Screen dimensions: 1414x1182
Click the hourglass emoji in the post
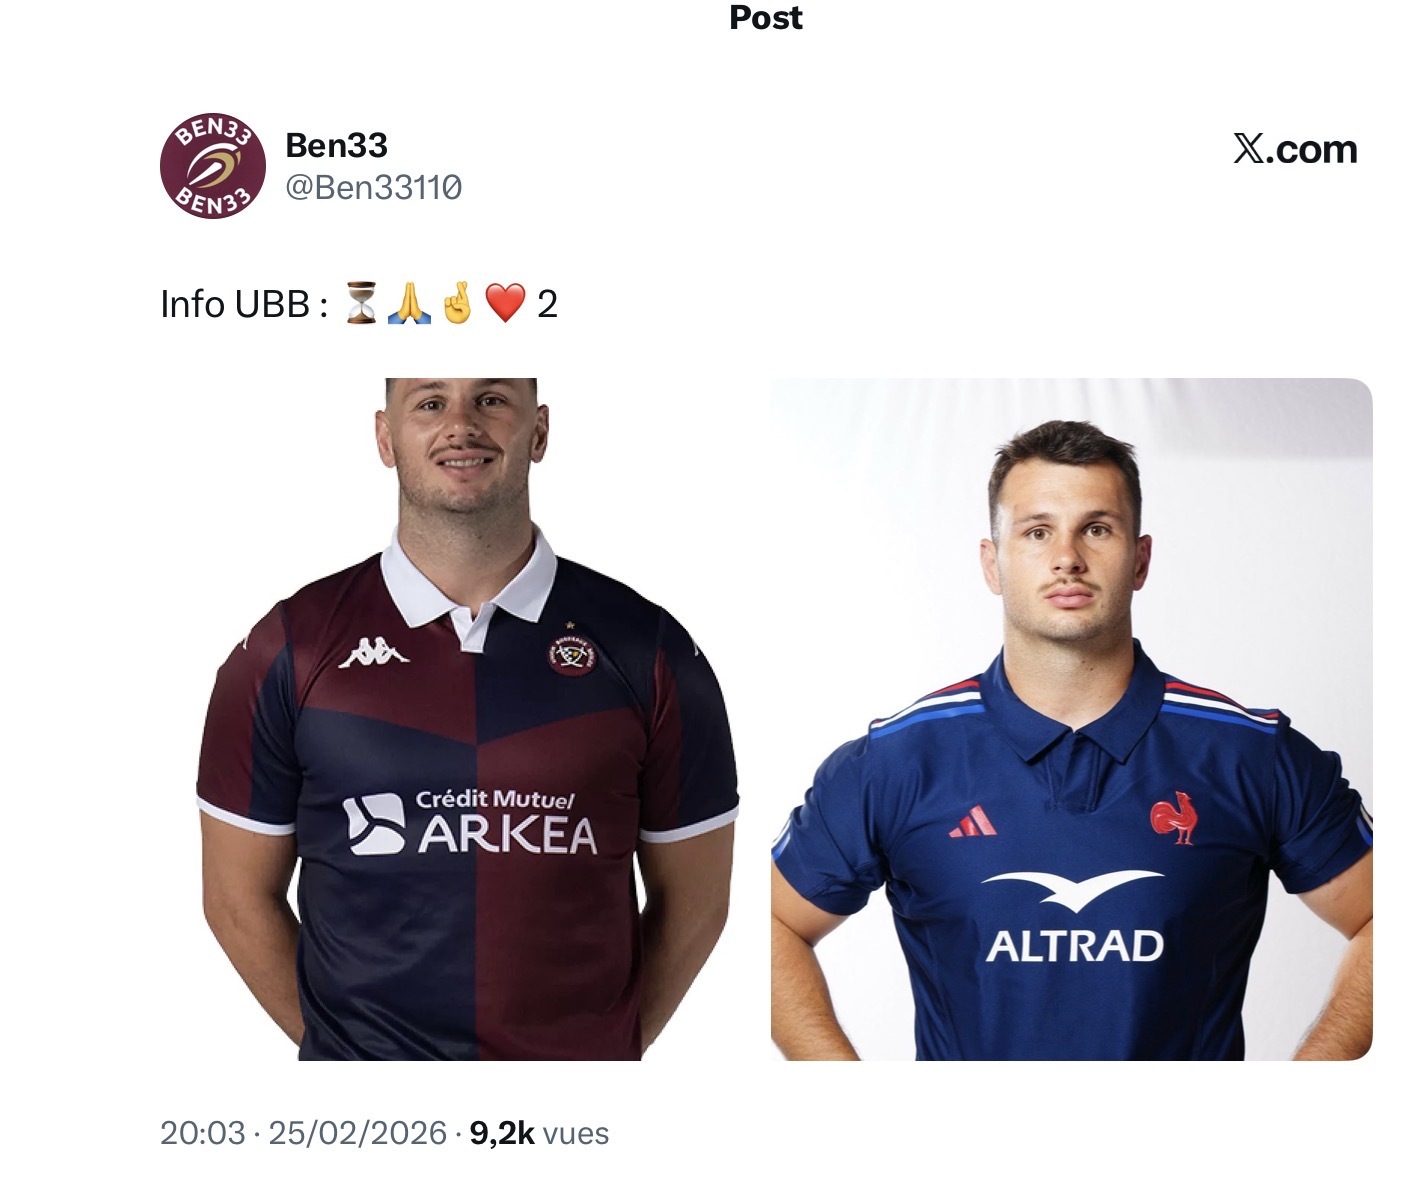361,303
